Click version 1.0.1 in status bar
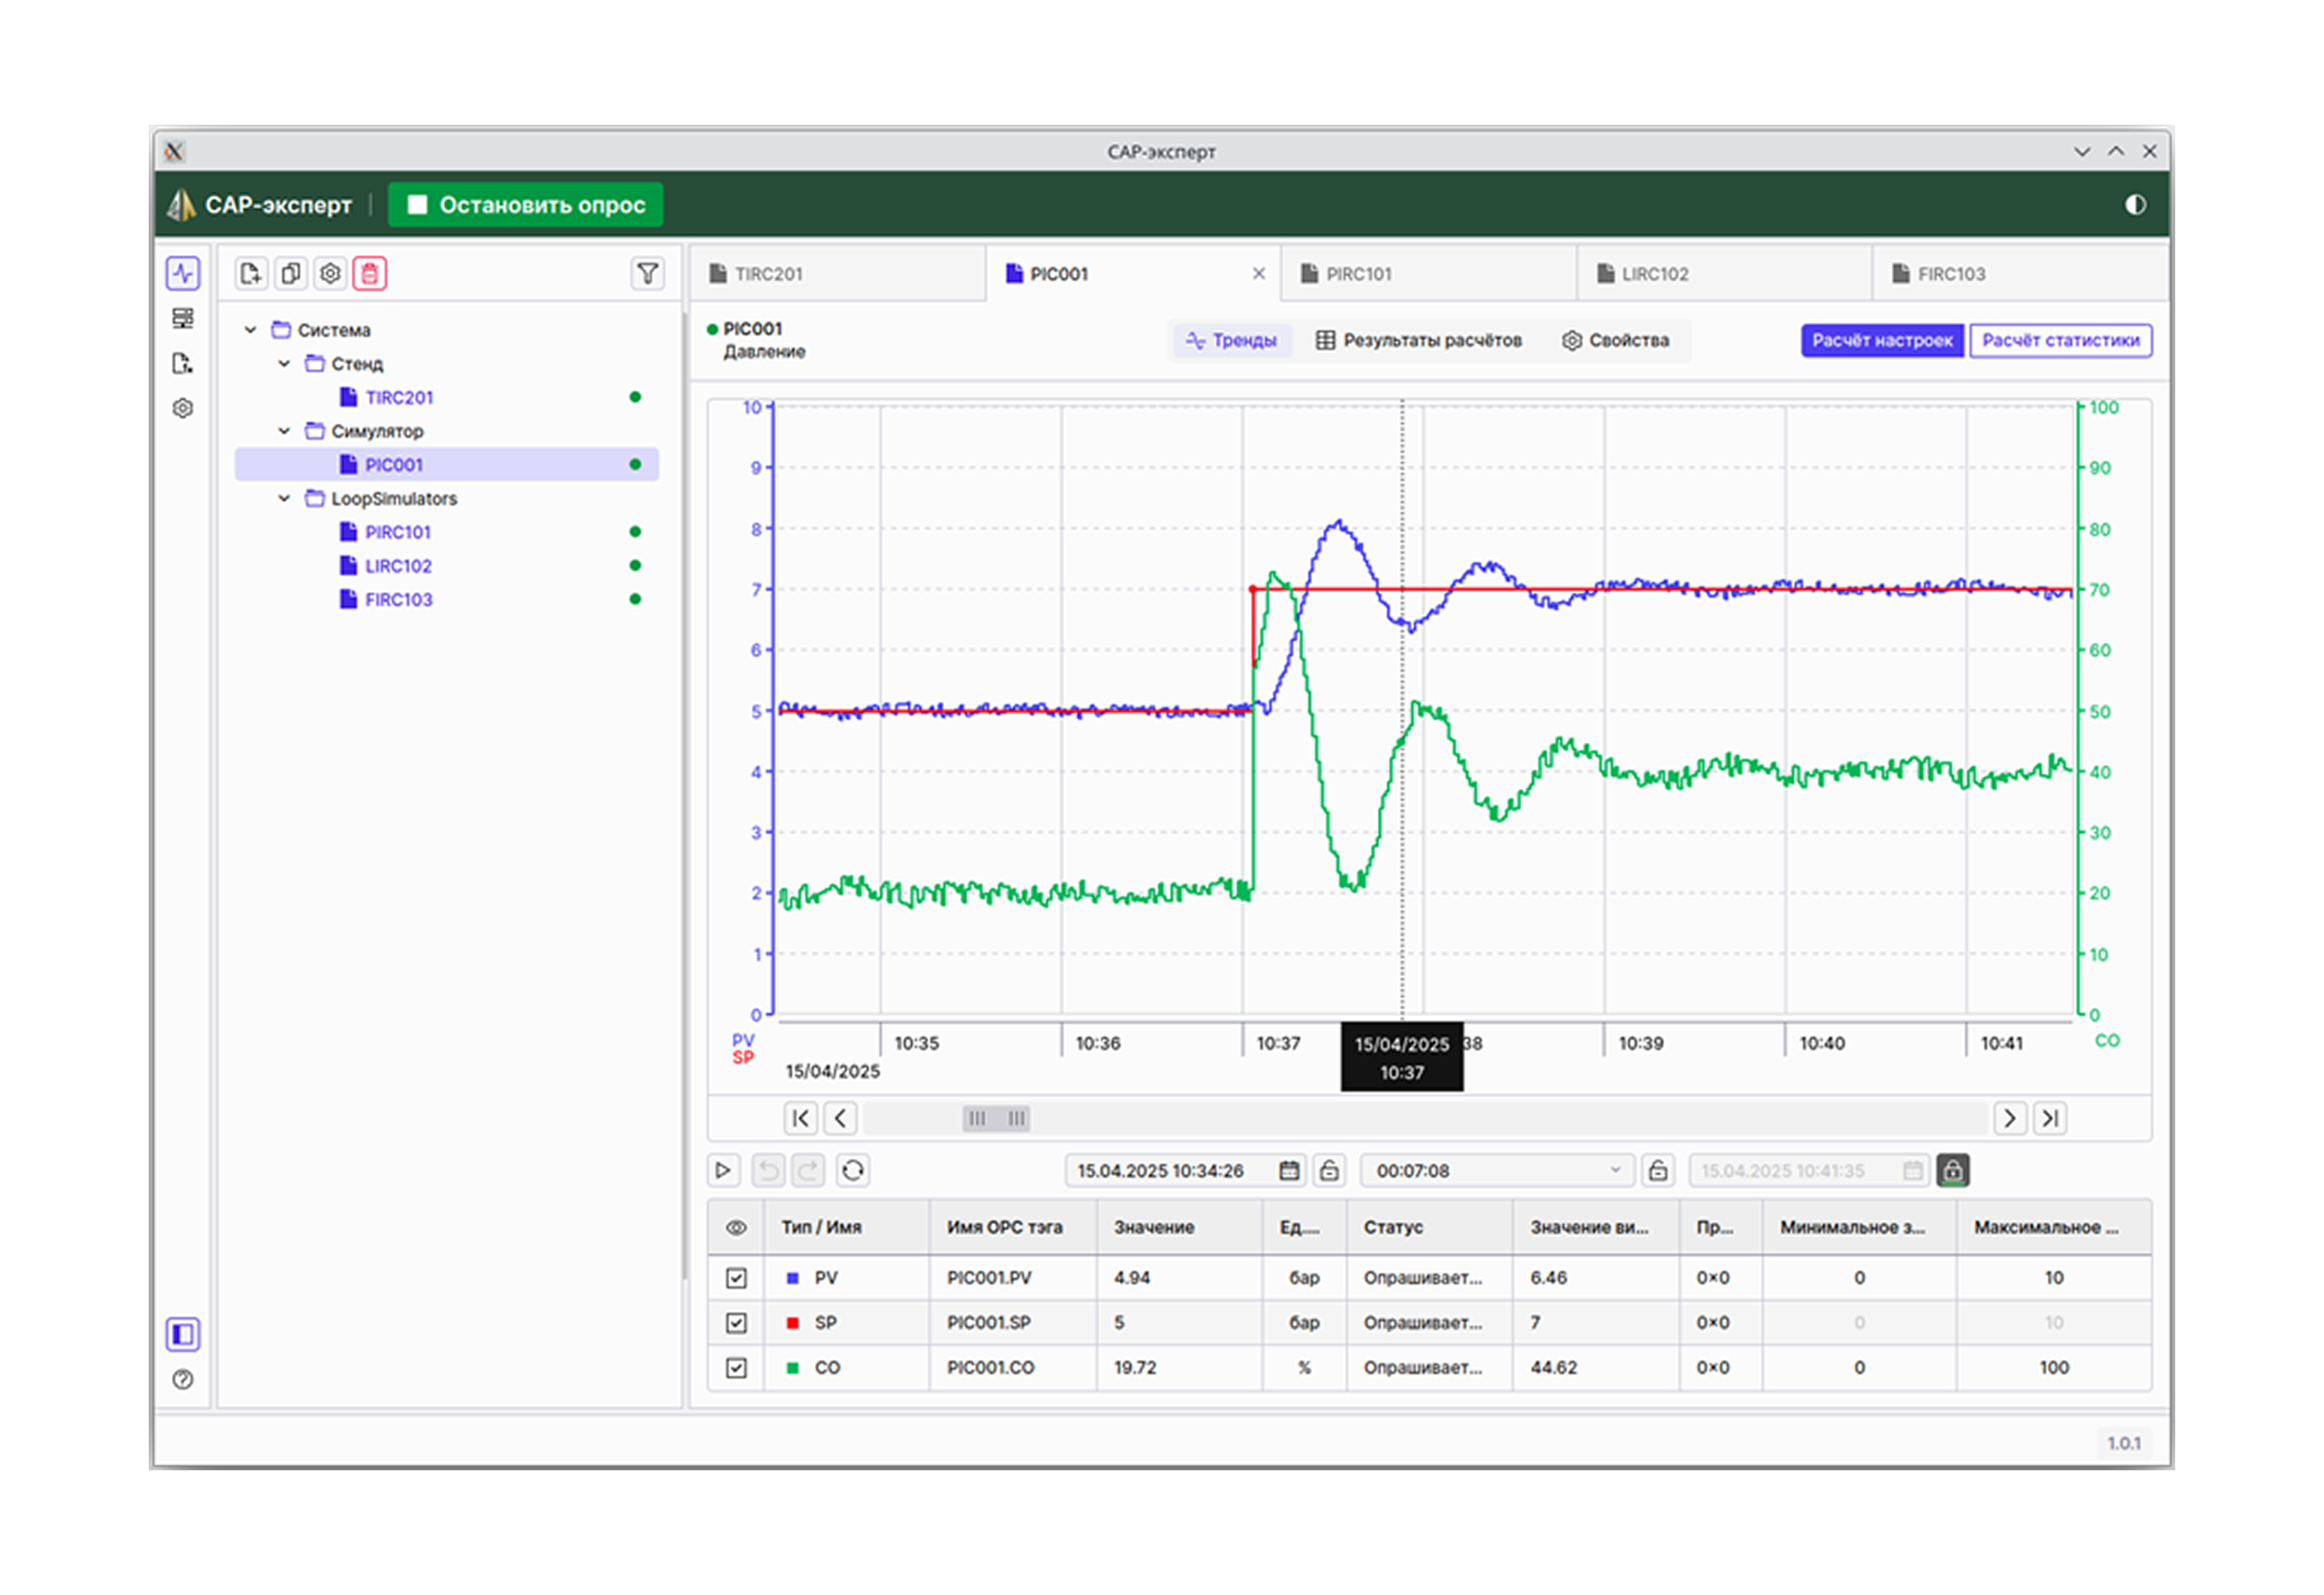This screenshot has width=2324, height=1595. point(2124,1443)
